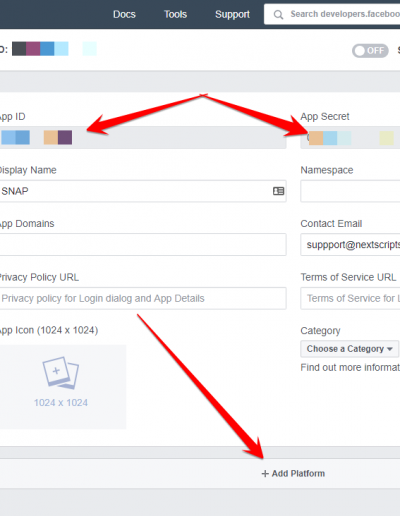Click the Display Name field containing SNAP
The image size is (400, 516).
point(143,191)
